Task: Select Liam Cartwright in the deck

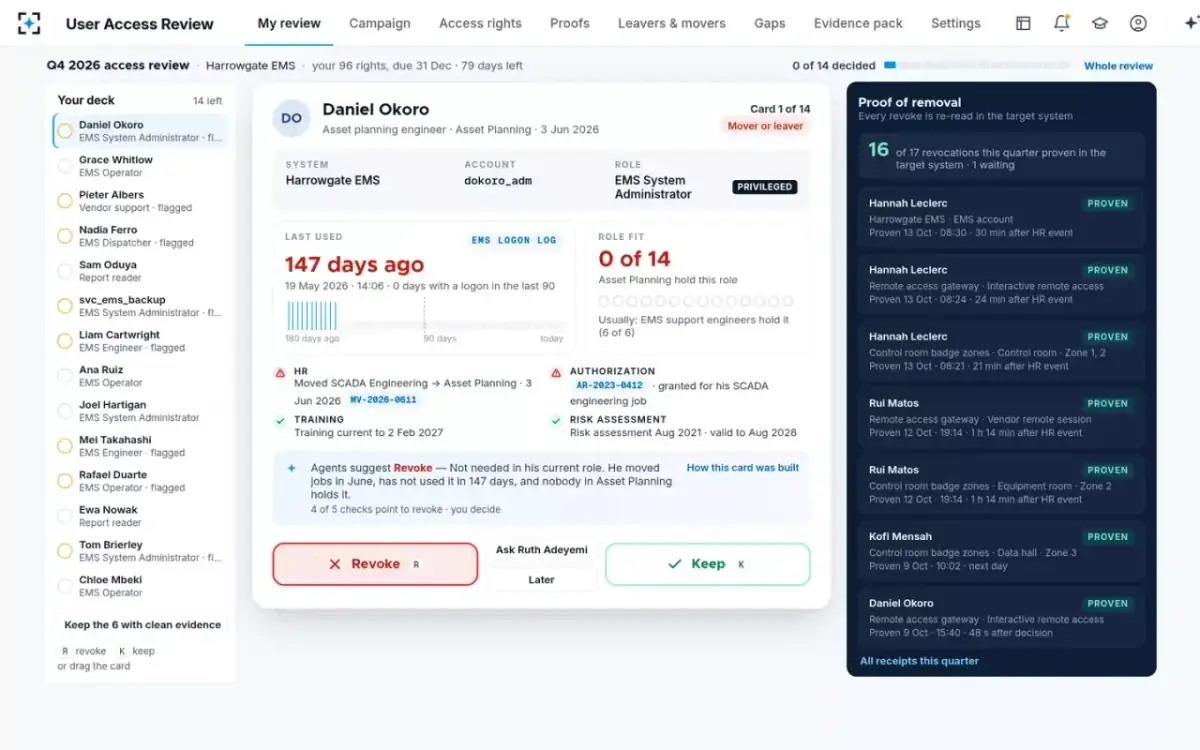Action: click(140, 341)
